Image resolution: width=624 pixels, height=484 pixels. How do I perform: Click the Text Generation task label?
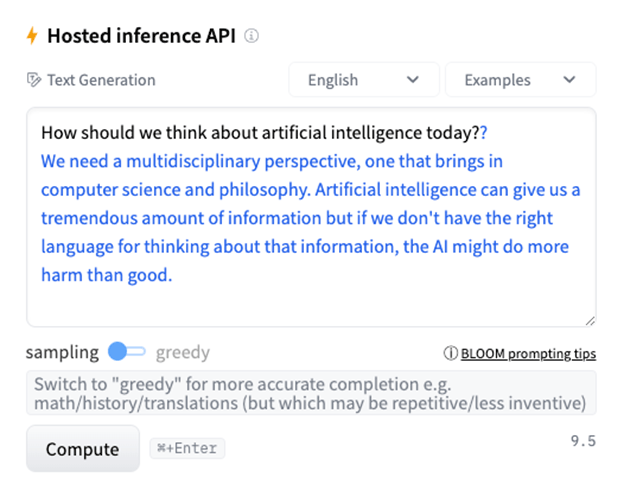tap(101, 80)
